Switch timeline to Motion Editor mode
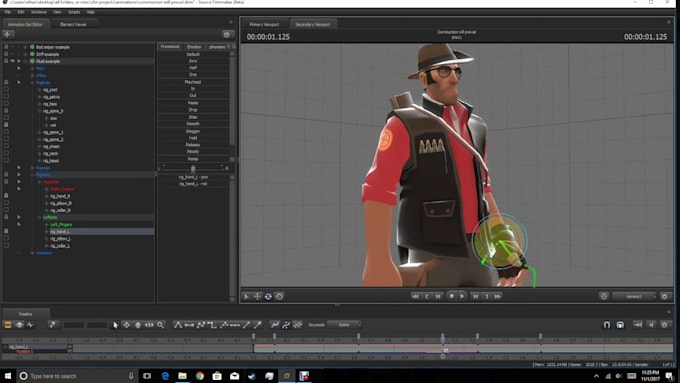The image size is (680, 383). [x=19, y=324]
